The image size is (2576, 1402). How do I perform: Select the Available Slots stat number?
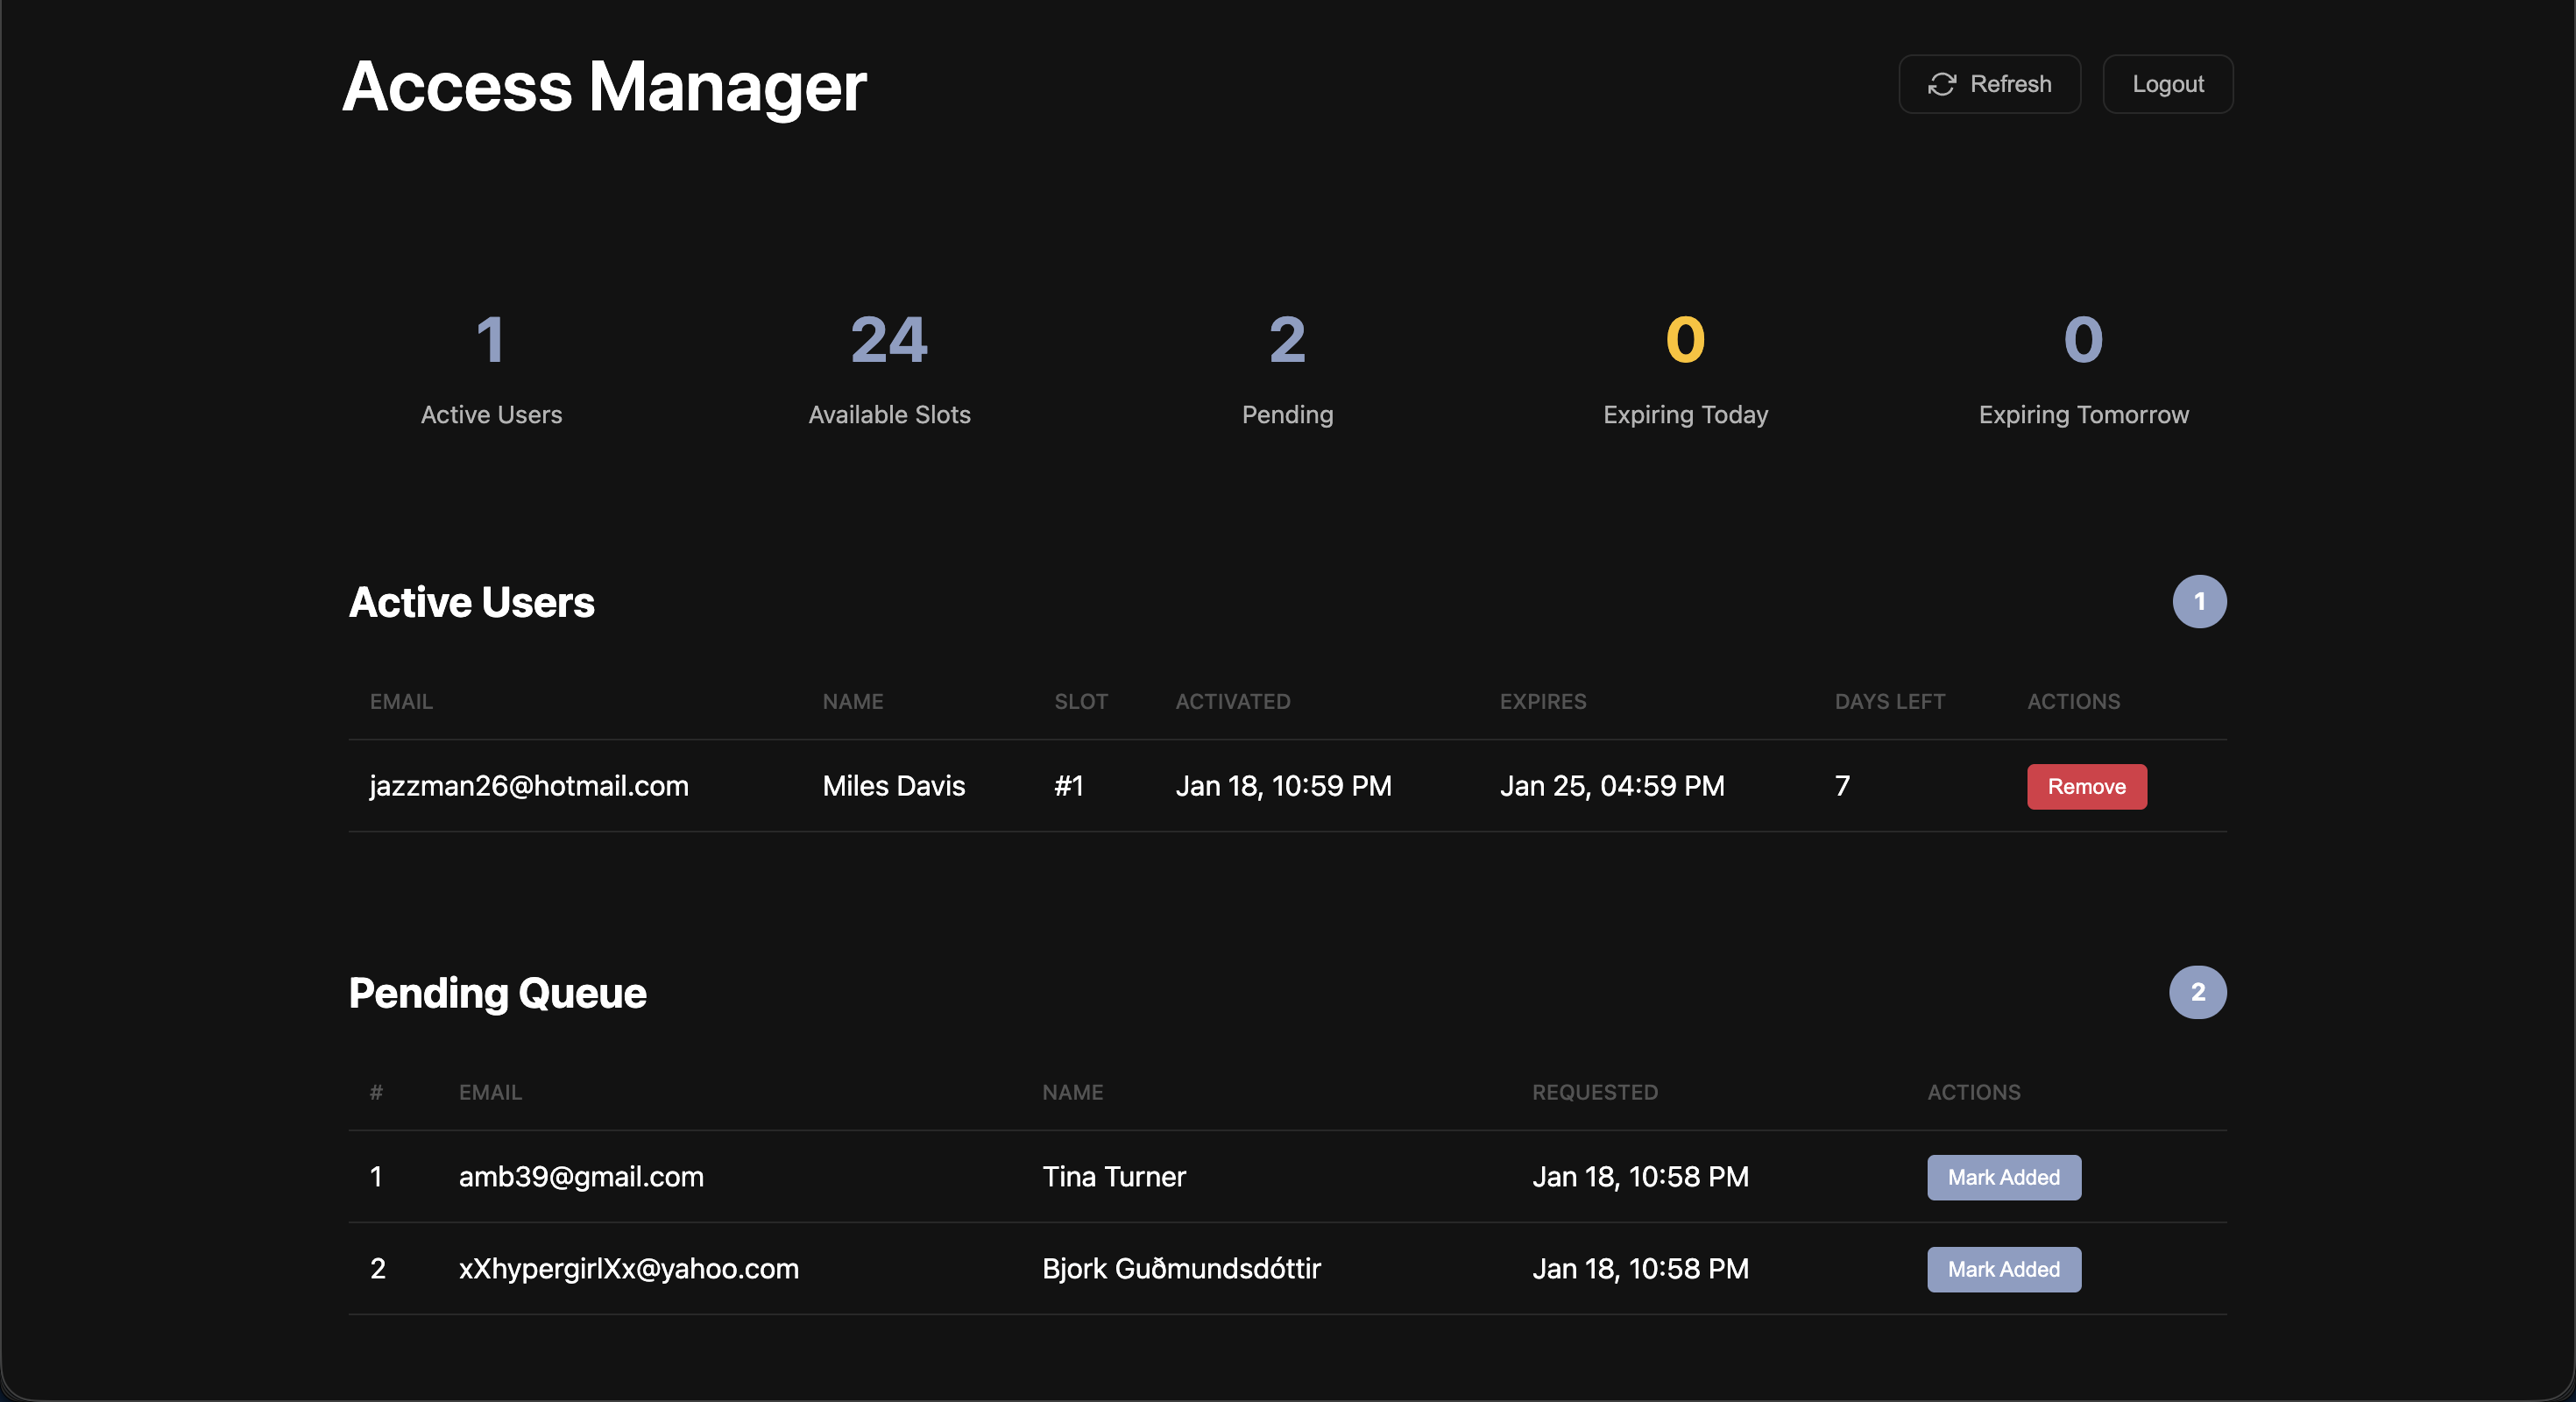888,340
